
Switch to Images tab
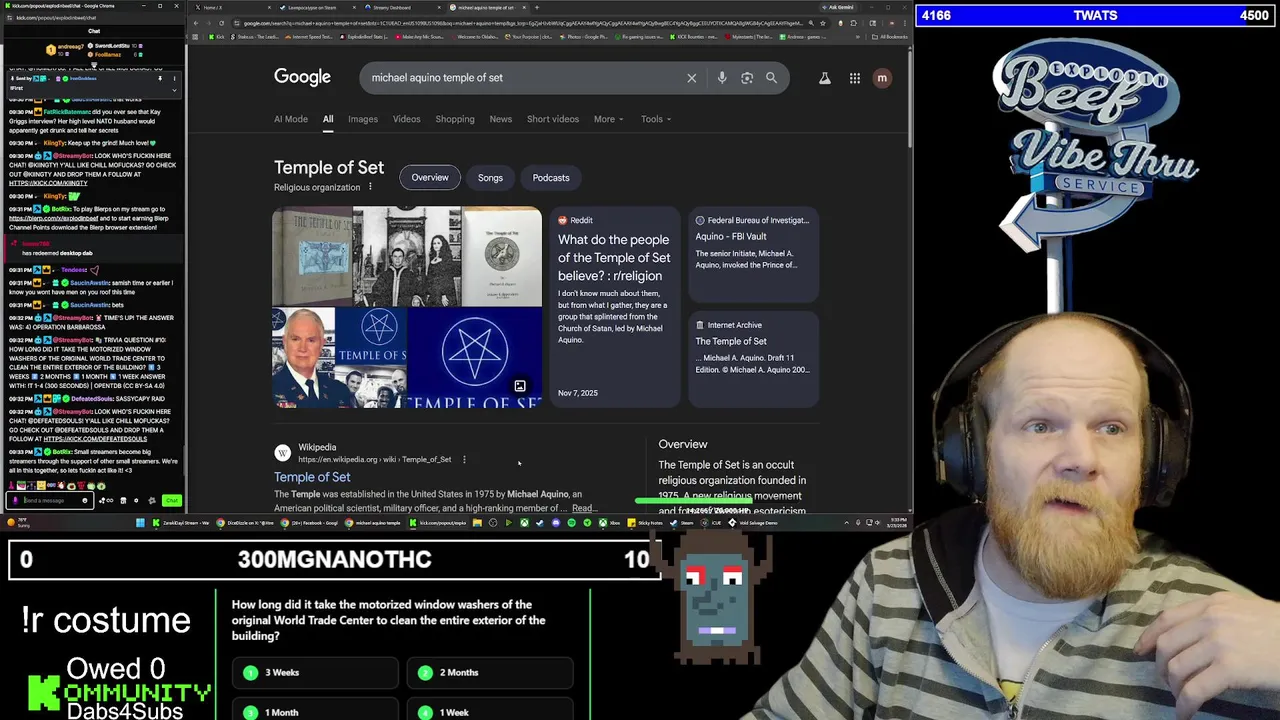coord(363,119)
